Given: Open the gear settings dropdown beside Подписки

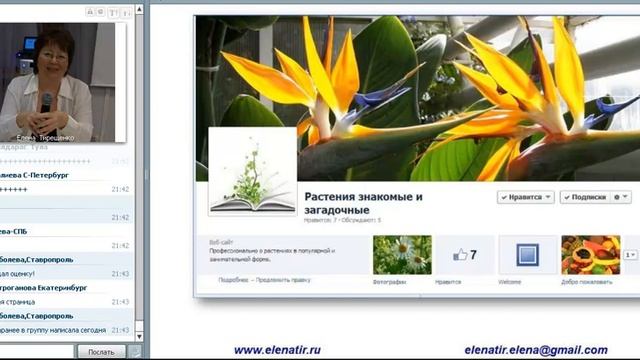Looking at the screenshot, I should click(621, 197).
